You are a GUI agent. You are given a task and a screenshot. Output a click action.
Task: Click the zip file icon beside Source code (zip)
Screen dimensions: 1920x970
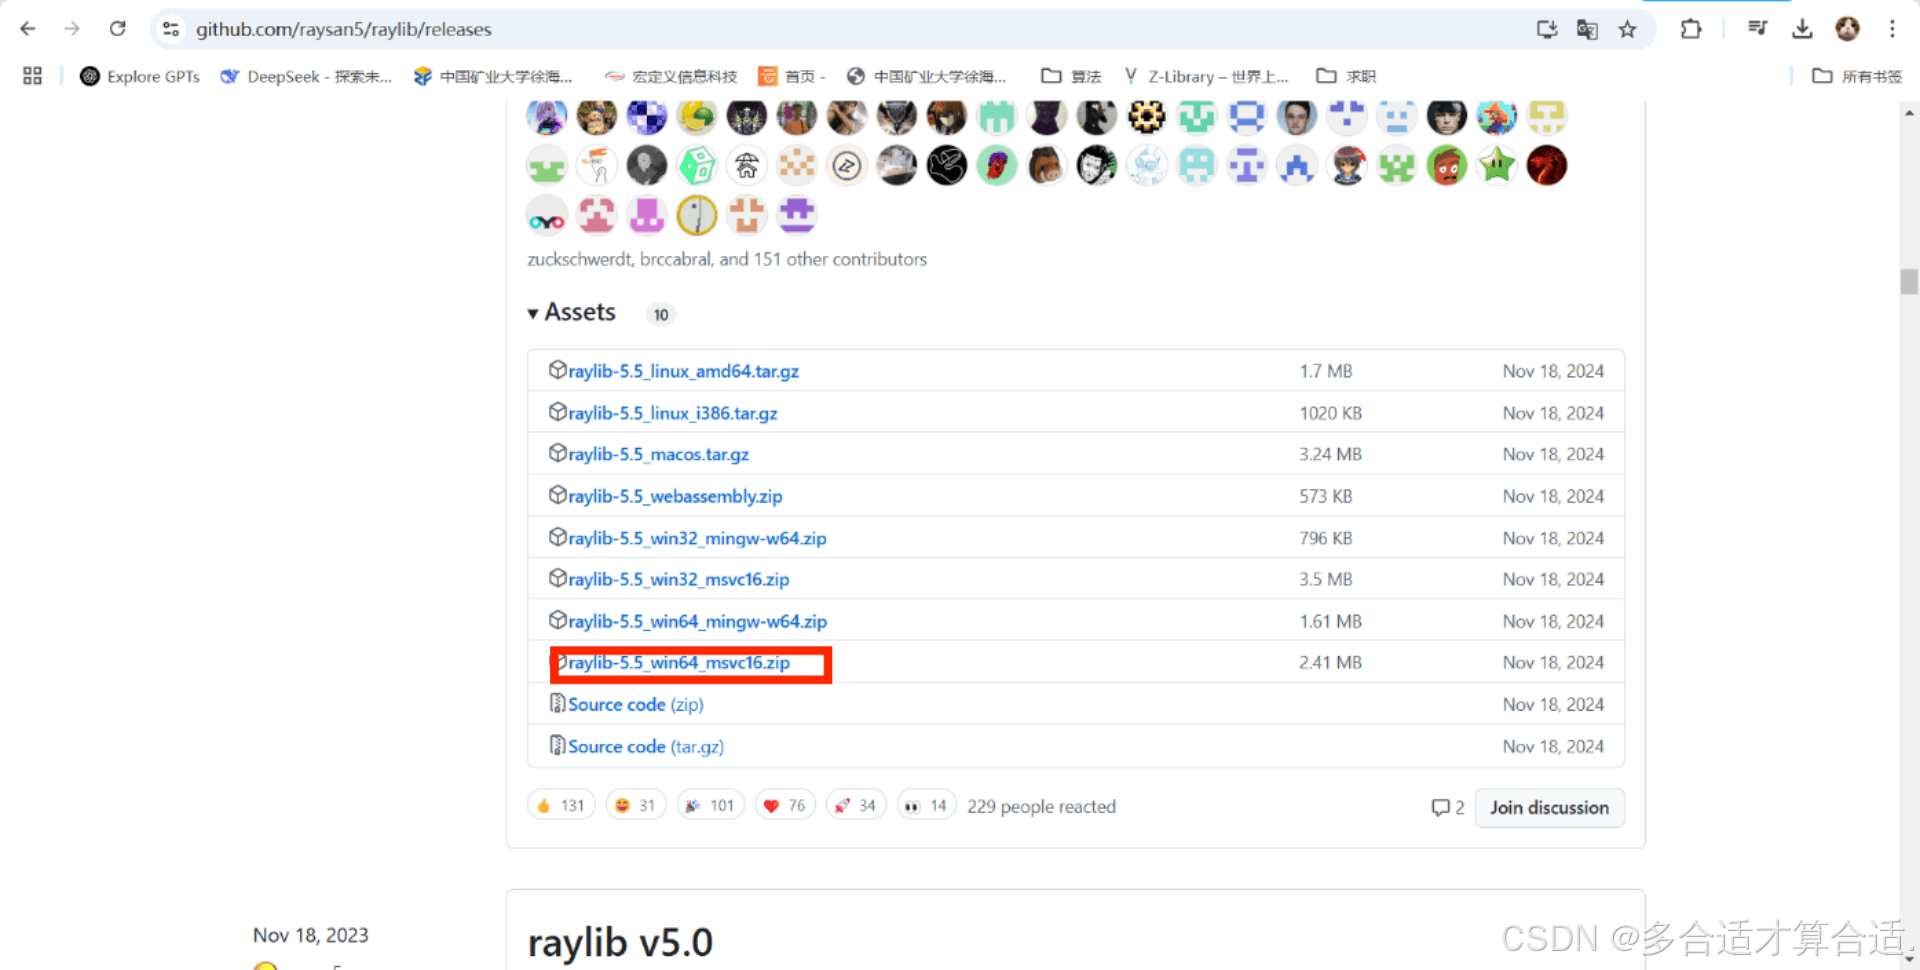click(557, 704)
